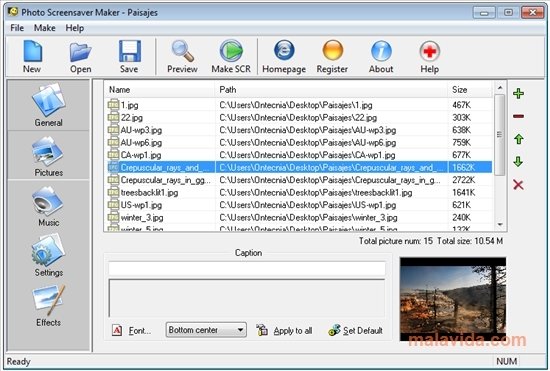The width and height of the screenshot is (550, 371).
Task: Switch to the General sidebar section
Action: tap(48, 104)
